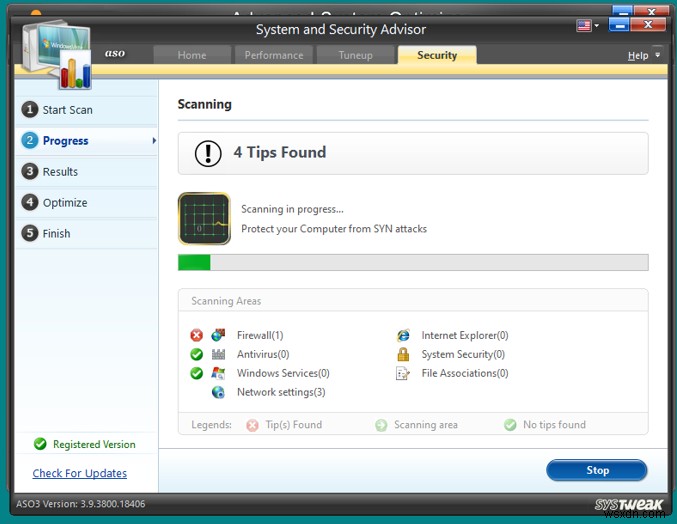Click the System Security(0) label
Viewport: 677px width, 524px height.
click(x=463, y=354)
